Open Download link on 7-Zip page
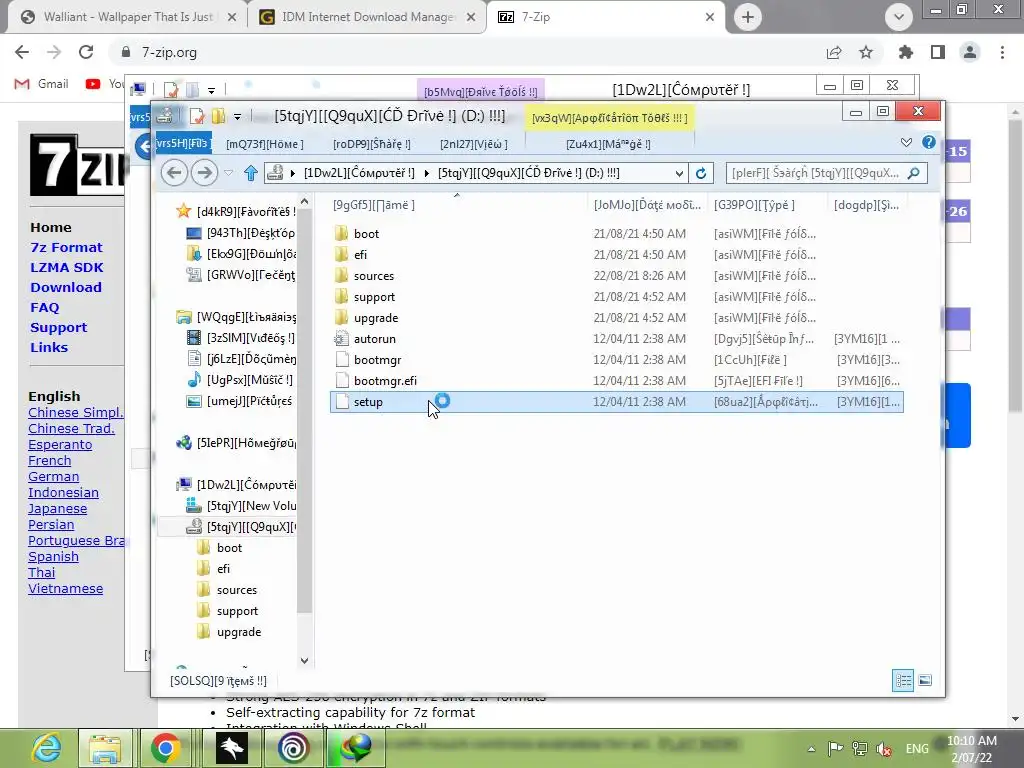The width and height of the screenshot is (1024, 768). 66,287
